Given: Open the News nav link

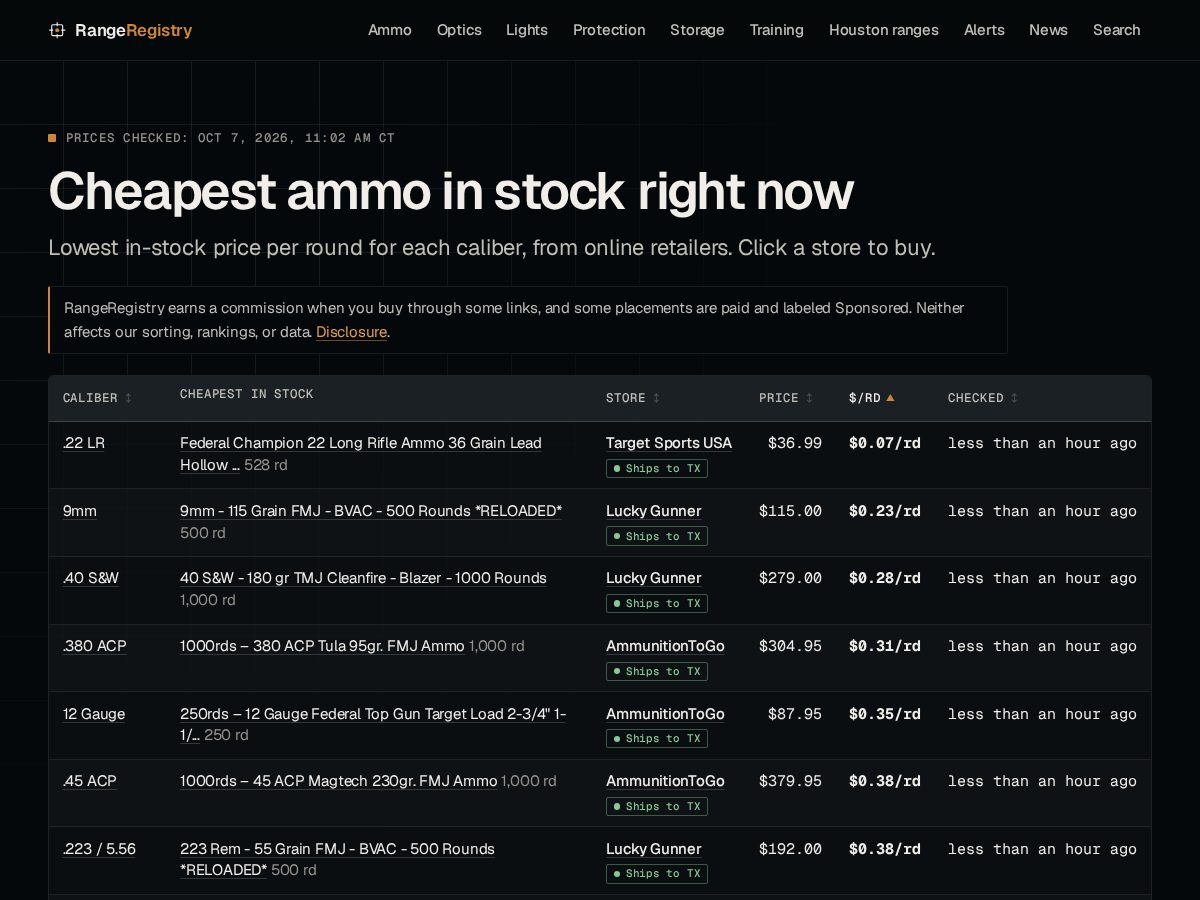Looking at the screenshot, I should [x=1048, y=30].
